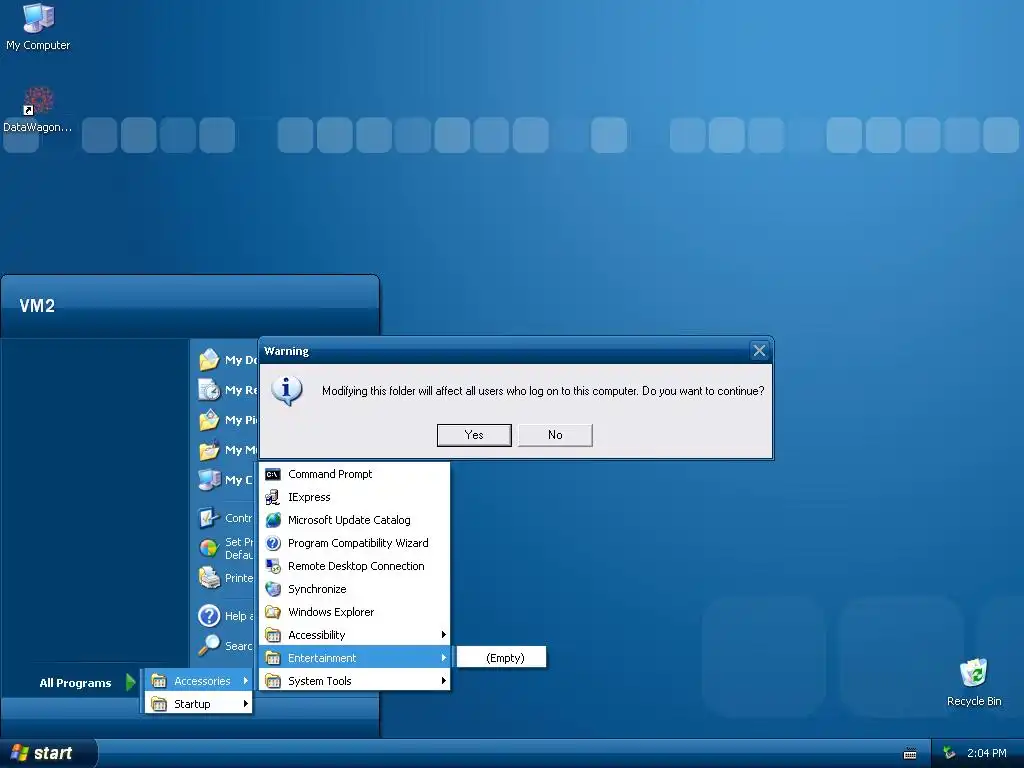Click the 'Modifying this folder' warning message

tap(543, 391)
